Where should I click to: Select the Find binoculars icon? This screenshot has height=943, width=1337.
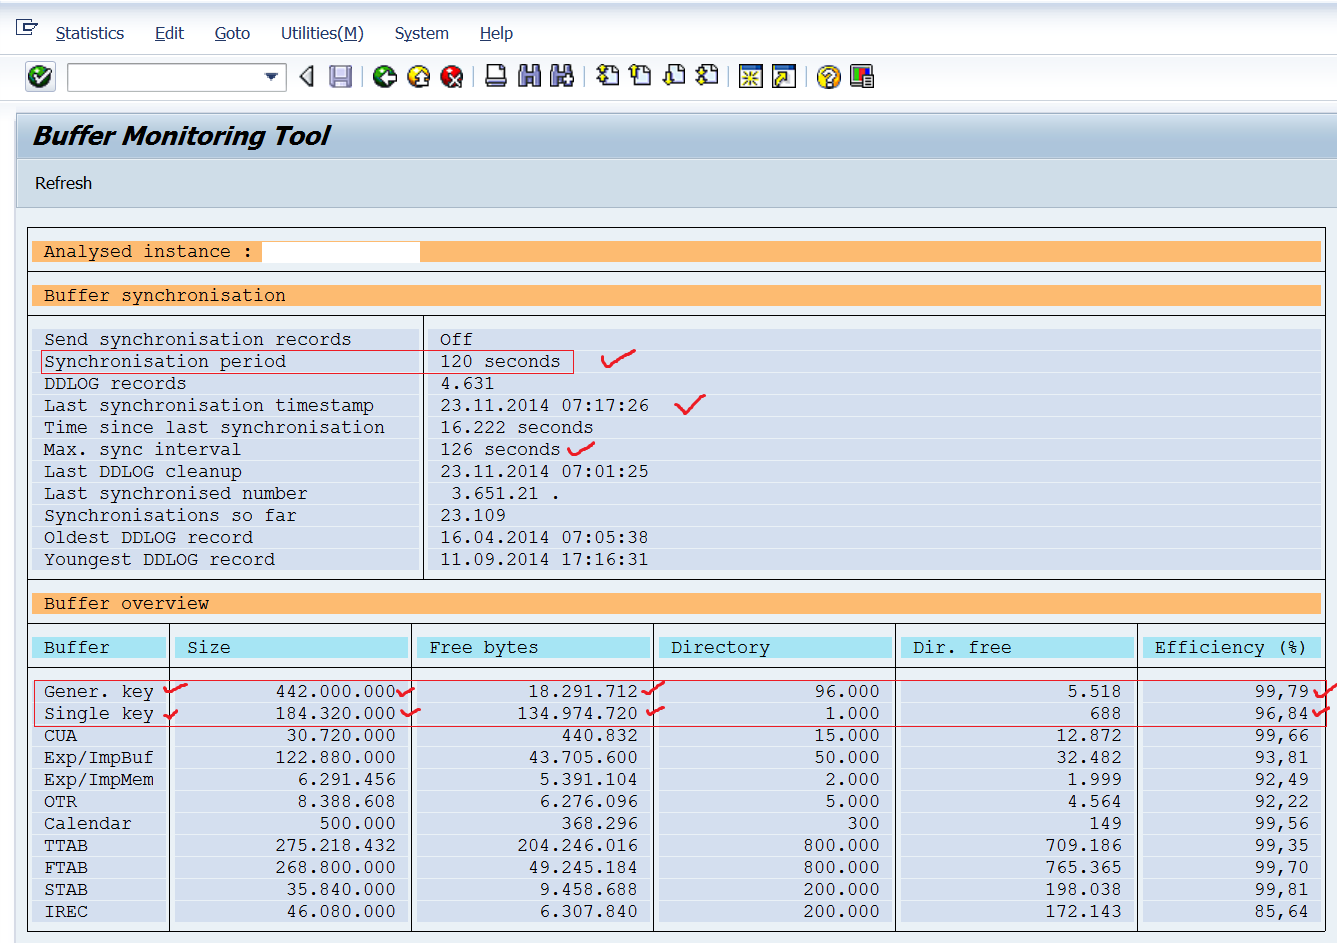[529, 76]
